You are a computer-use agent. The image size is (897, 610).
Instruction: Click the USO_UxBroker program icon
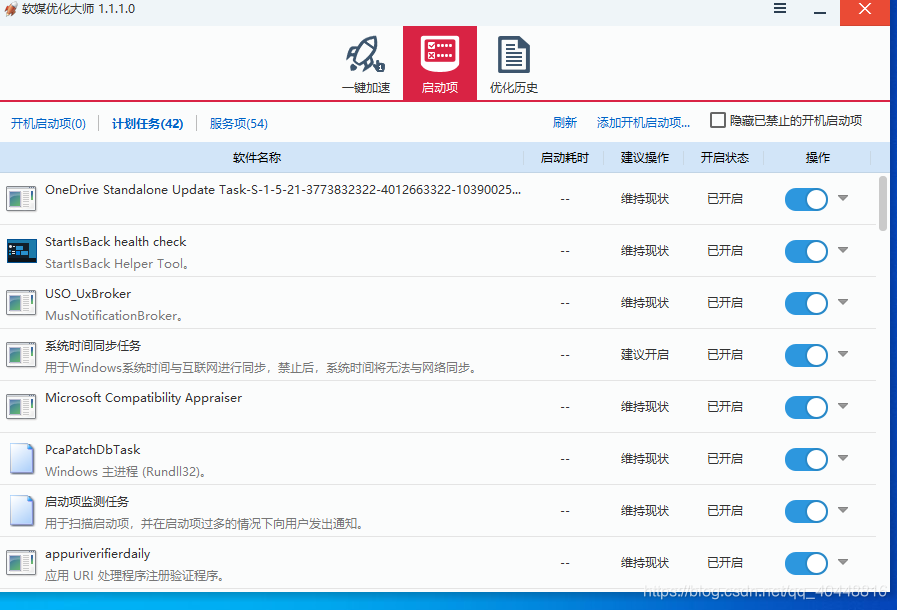point(21,303)
